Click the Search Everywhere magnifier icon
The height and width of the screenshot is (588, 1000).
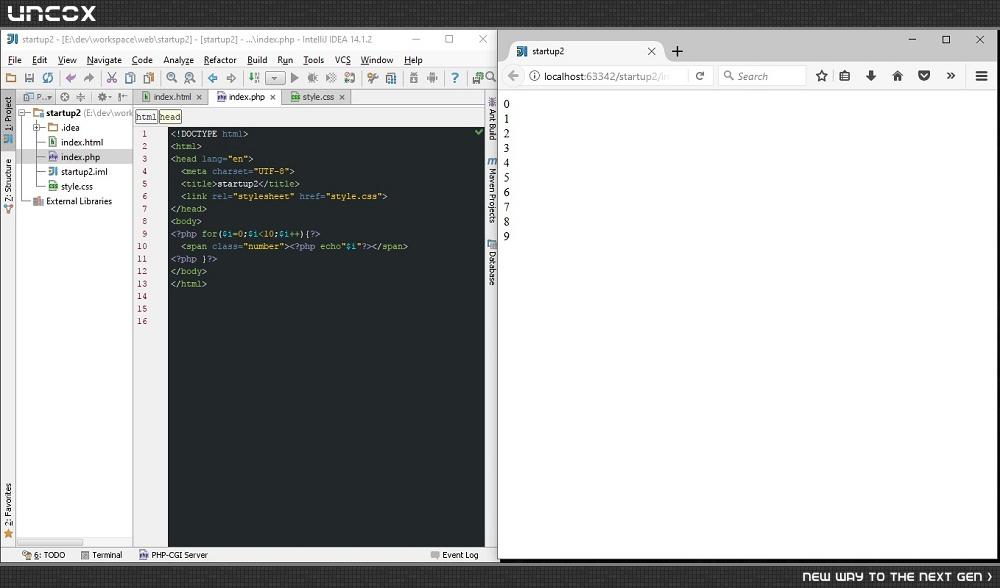[490, 77]
